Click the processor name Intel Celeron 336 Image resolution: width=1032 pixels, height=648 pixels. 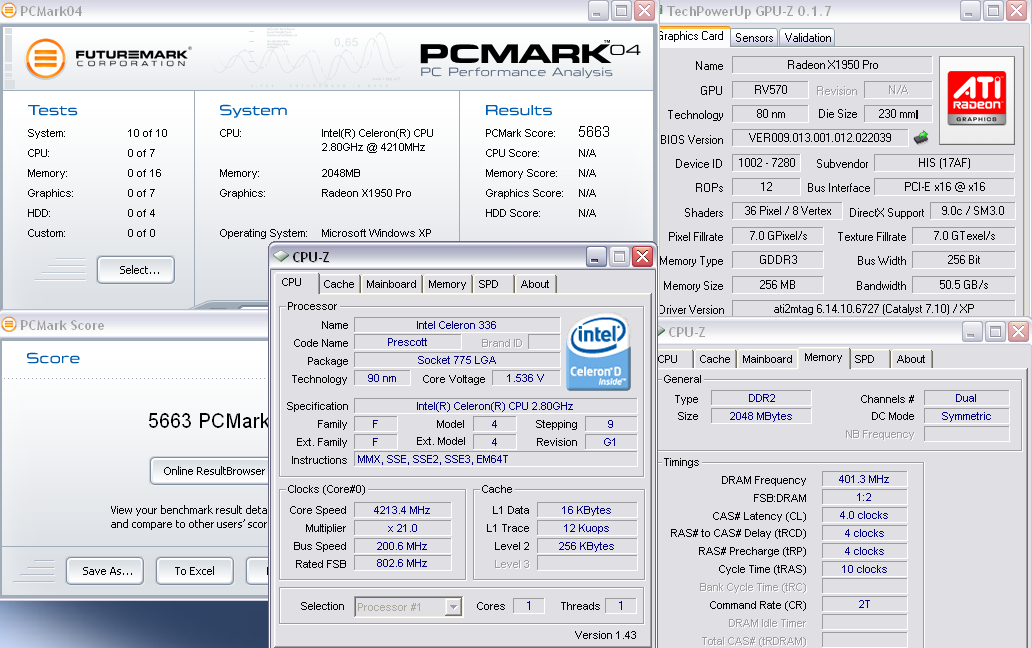(x=456, y=325)
